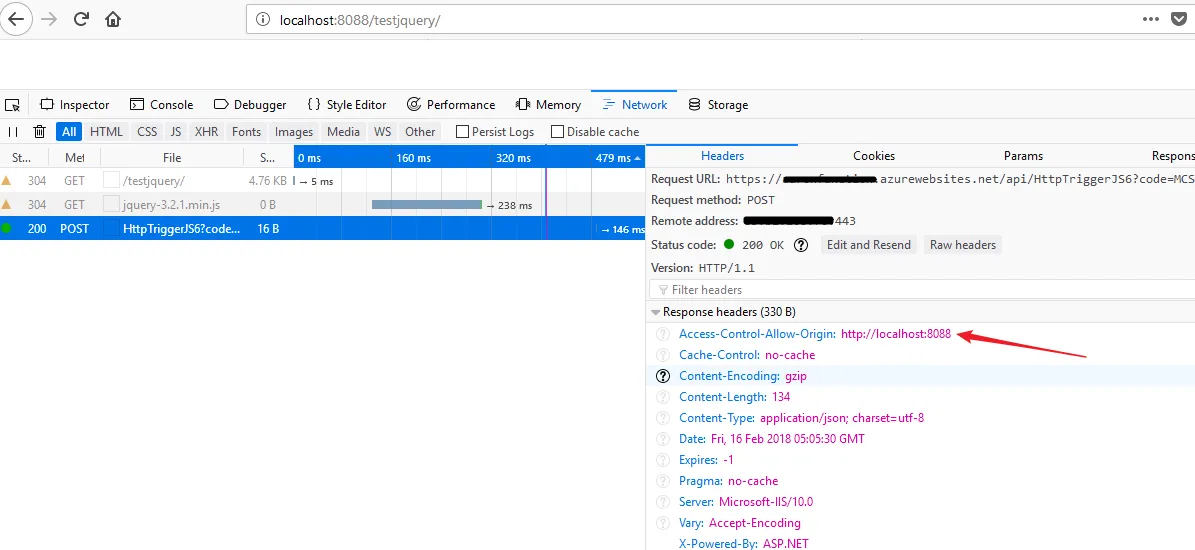Reload the page with refresh icon
This screenshot has height=550, width=1195.
coord(82,20)
